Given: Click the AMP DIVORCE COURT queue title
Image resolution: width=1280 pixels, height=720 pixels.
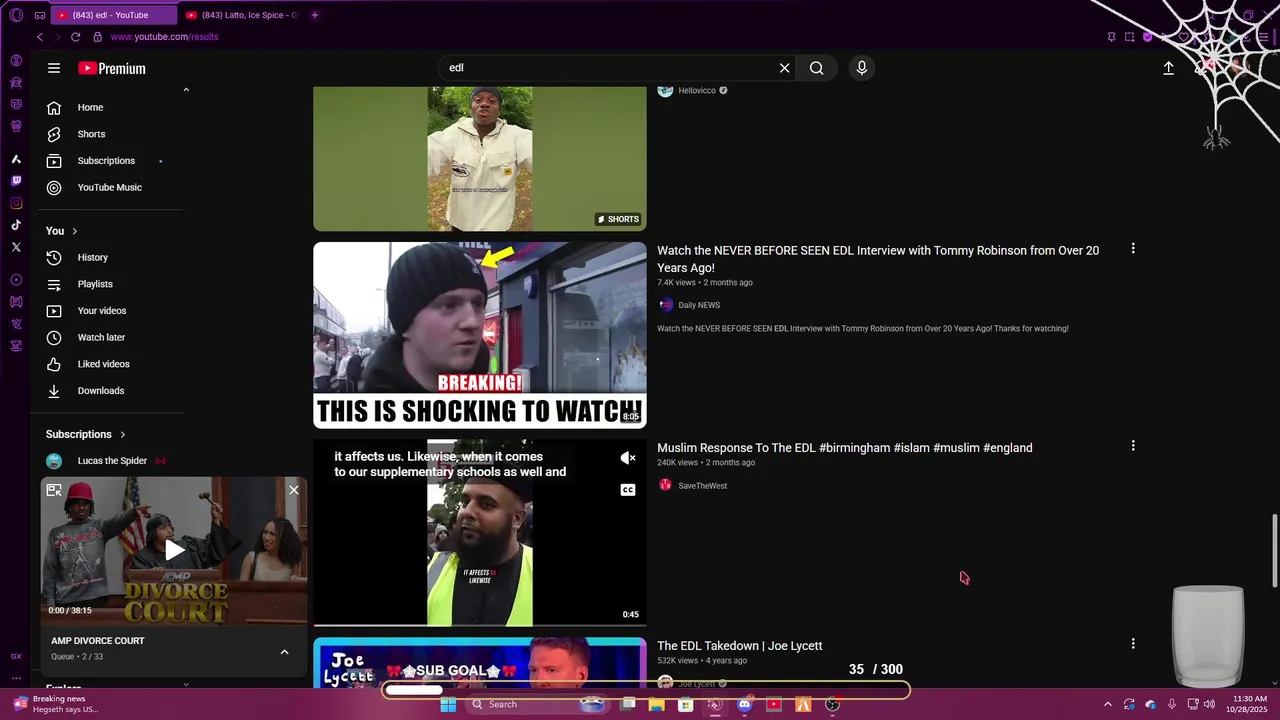Looking at the screenshot, I should (98, 641).
